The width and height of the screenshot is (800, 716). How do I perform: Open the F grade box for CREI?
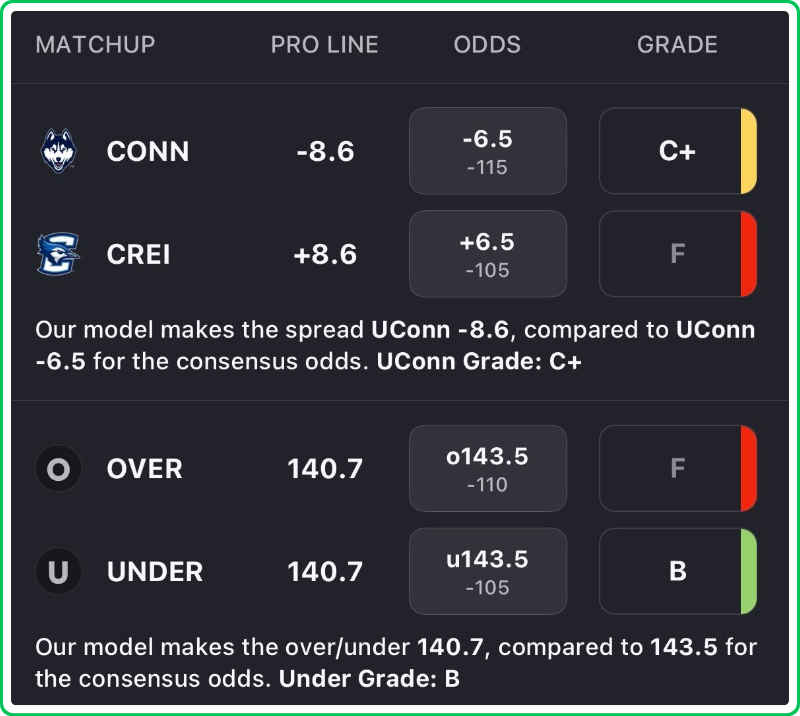coord(672,254)
